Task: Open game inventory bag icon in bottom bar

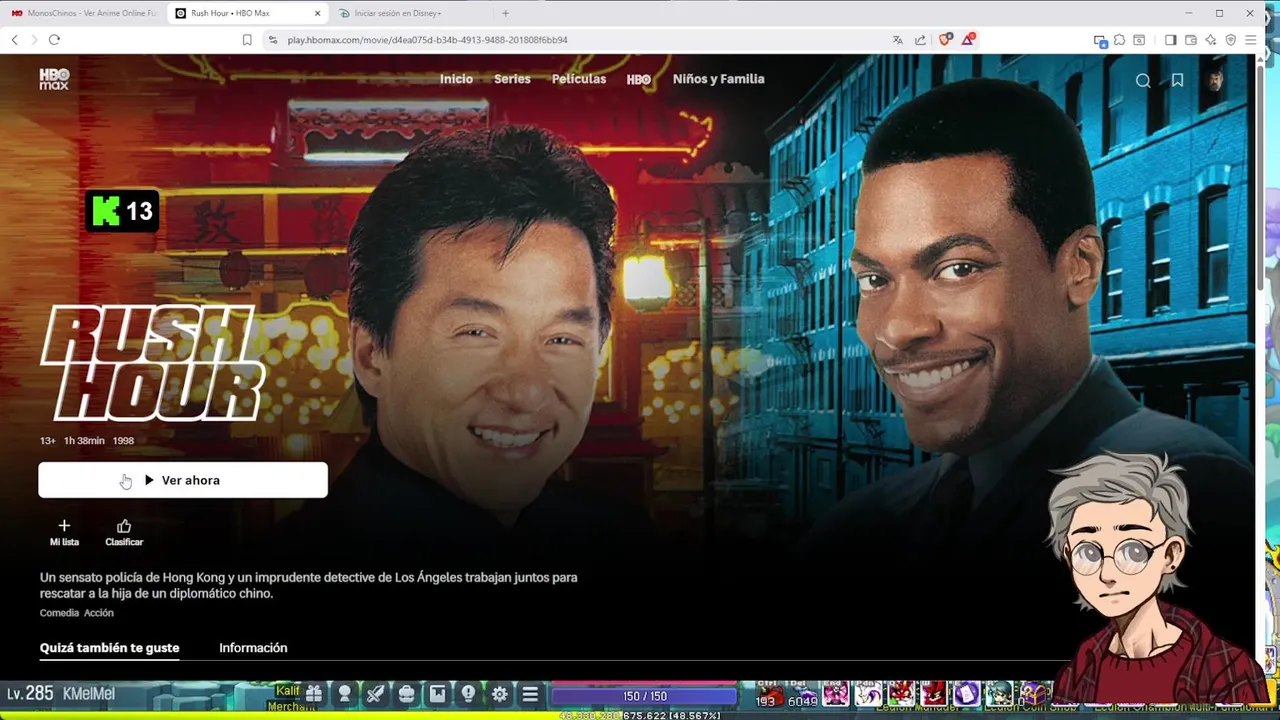Action: tap(406, 694)
